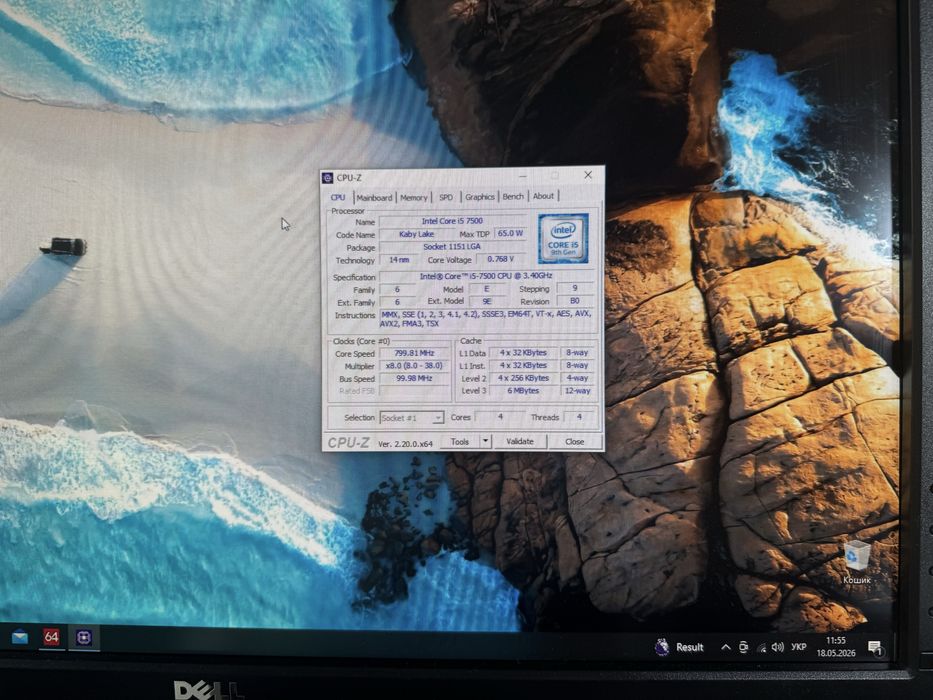Open the notification center icon
Image resolution: width=933 pixels, height=700 pixels.
[x=875, y=648]
